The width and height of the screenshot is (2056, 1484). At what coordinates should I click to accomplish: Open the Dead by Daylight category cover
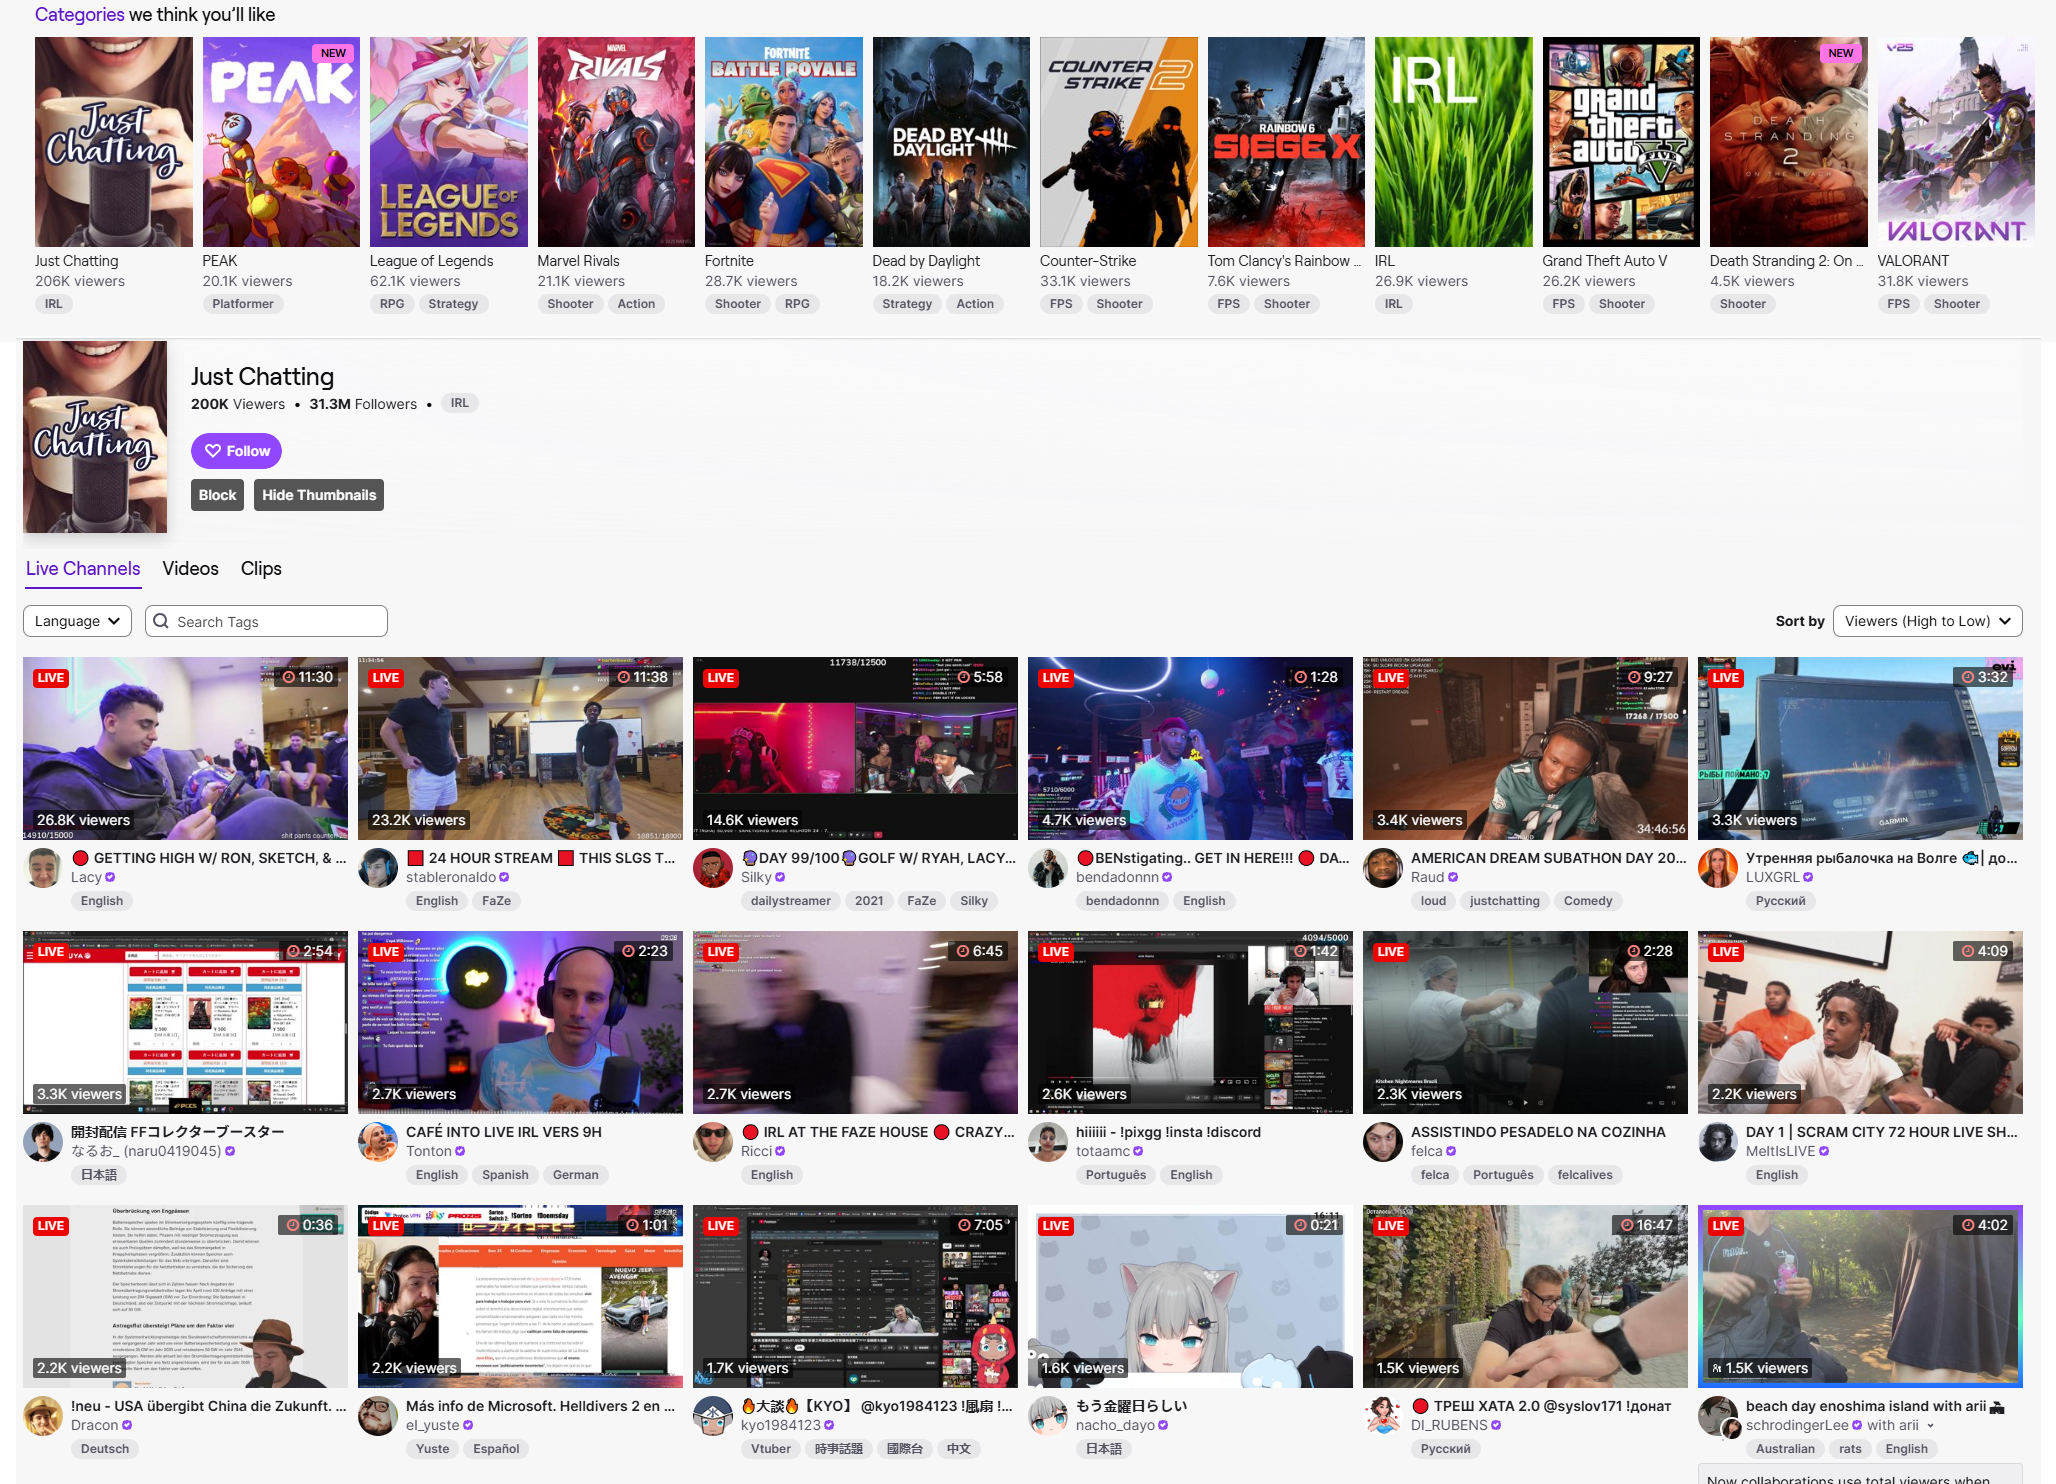tap(951, 142)
